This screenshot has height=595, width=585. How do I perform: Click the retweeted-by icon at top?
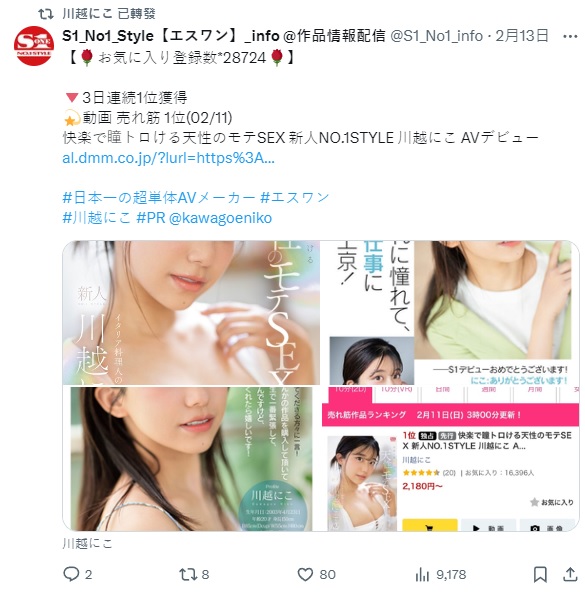[x=46, y=14]
